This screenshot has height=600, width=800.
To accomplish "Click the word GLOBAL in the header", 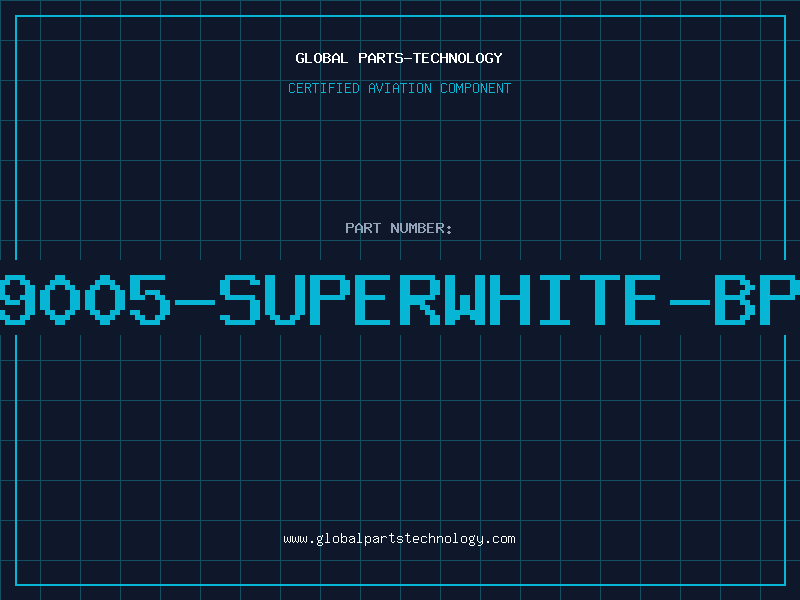I will tap(322, 58).
